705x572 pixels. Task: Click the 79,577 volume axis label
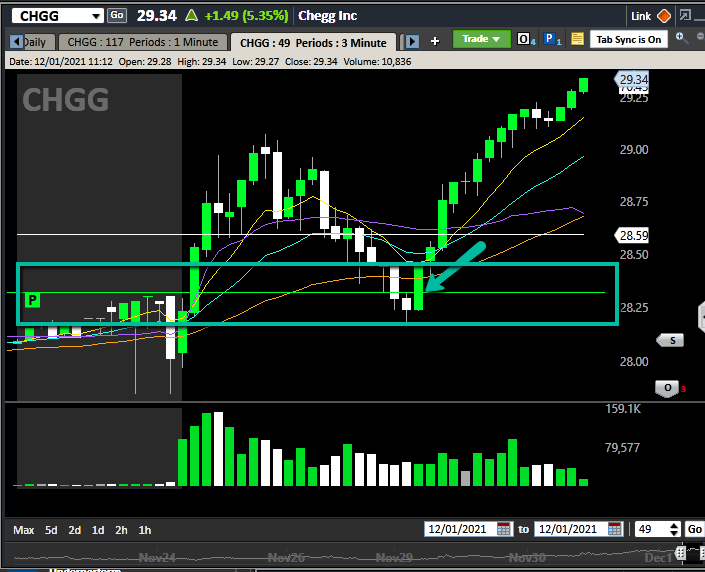click(x=622, y=447)
